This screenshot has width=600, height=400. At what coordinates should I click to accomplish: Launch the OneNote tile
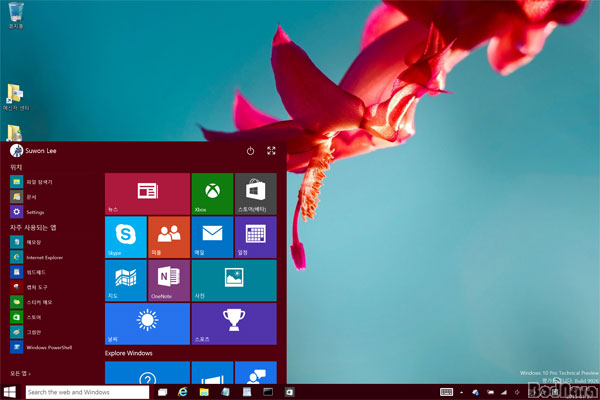[x=169, y=281]
